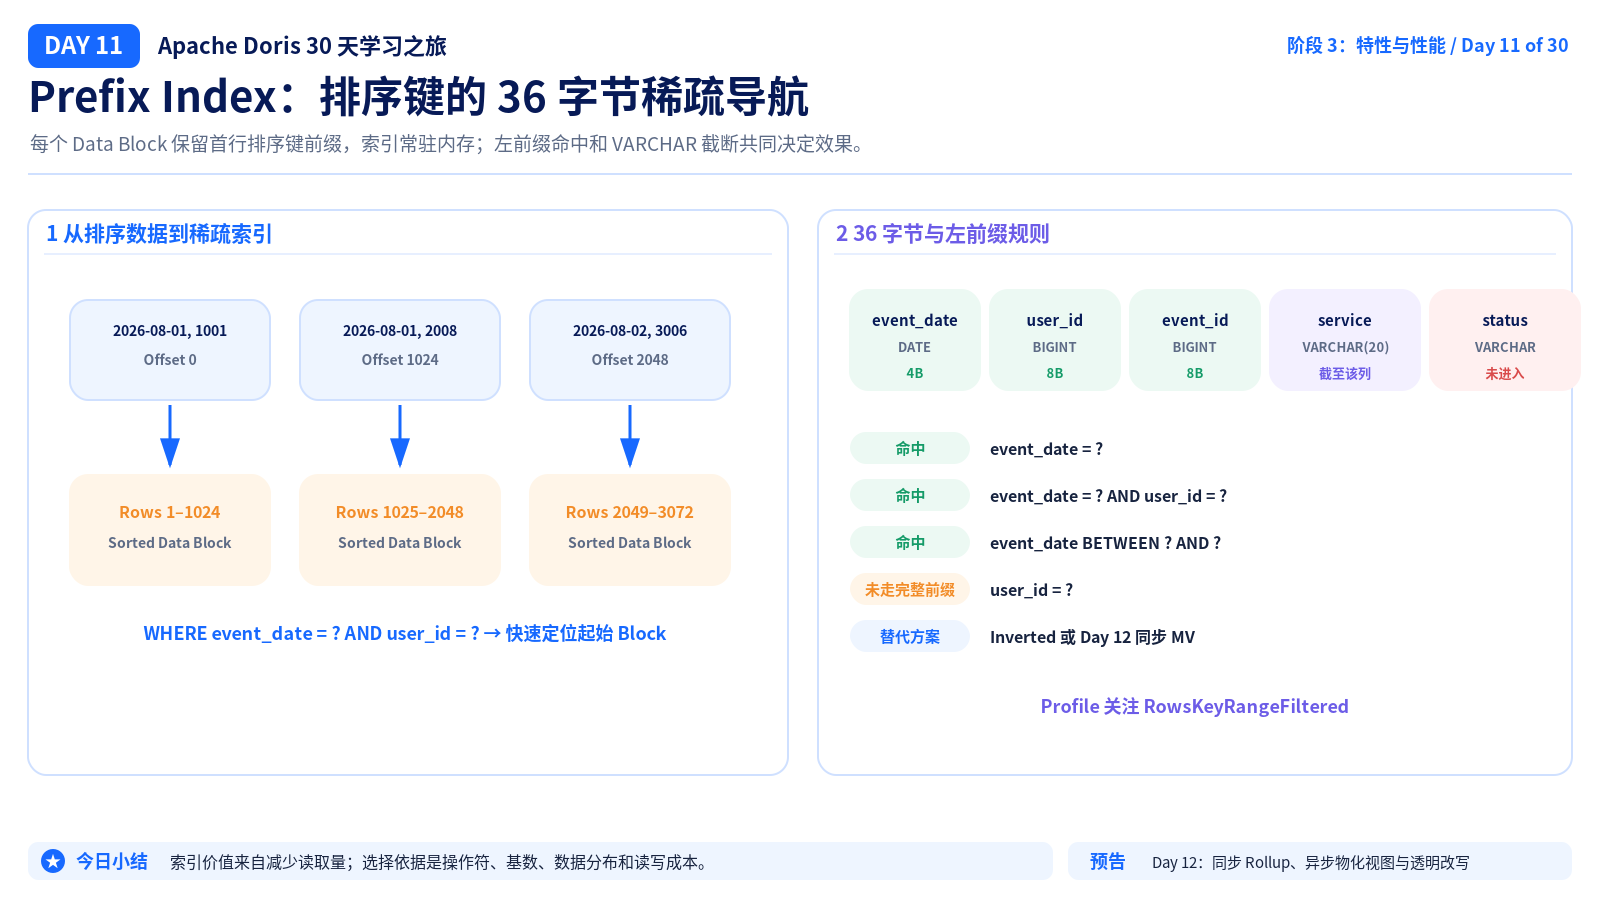Click section heading '1 从排序数据到稀疏索引'
Viewport: 1600px width, 900px height.
coord(159,234)
